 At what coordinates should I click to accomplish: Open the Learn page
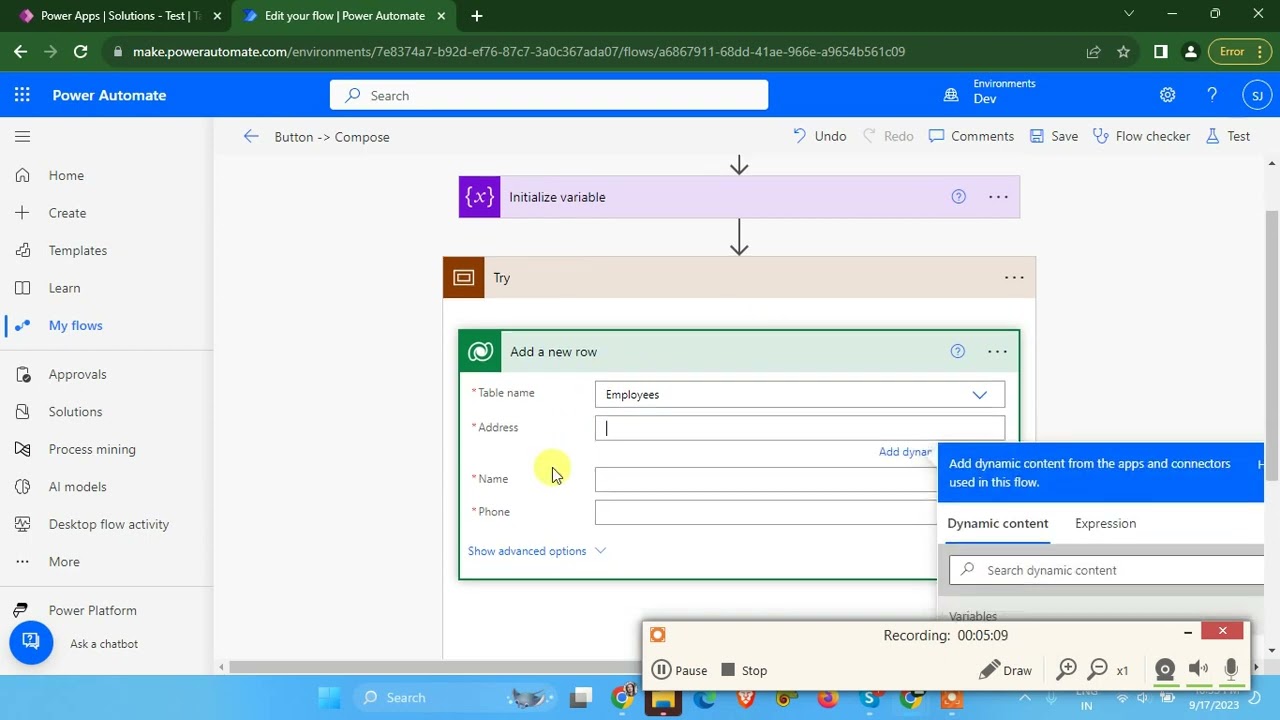click(x=64, y=288)
